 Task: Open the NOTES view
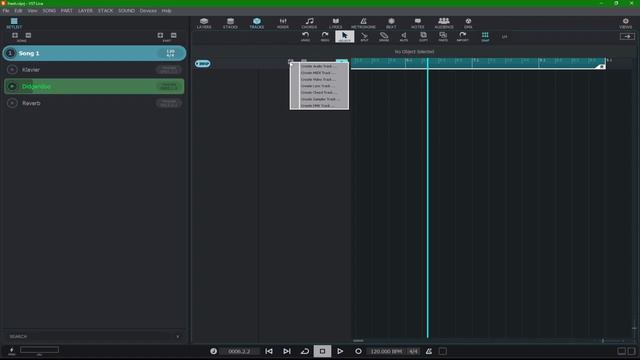click(418, 23)
